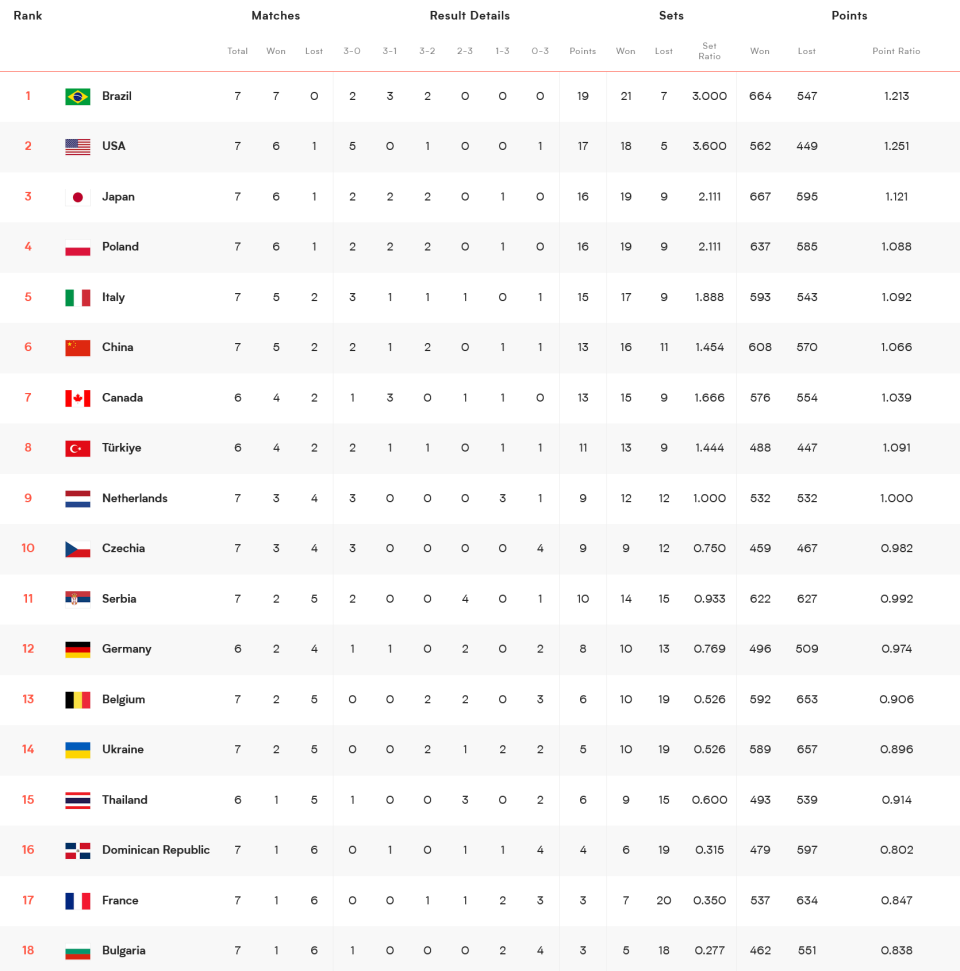Click the Dominican Republic flag icon

click(x=77, y=850)
